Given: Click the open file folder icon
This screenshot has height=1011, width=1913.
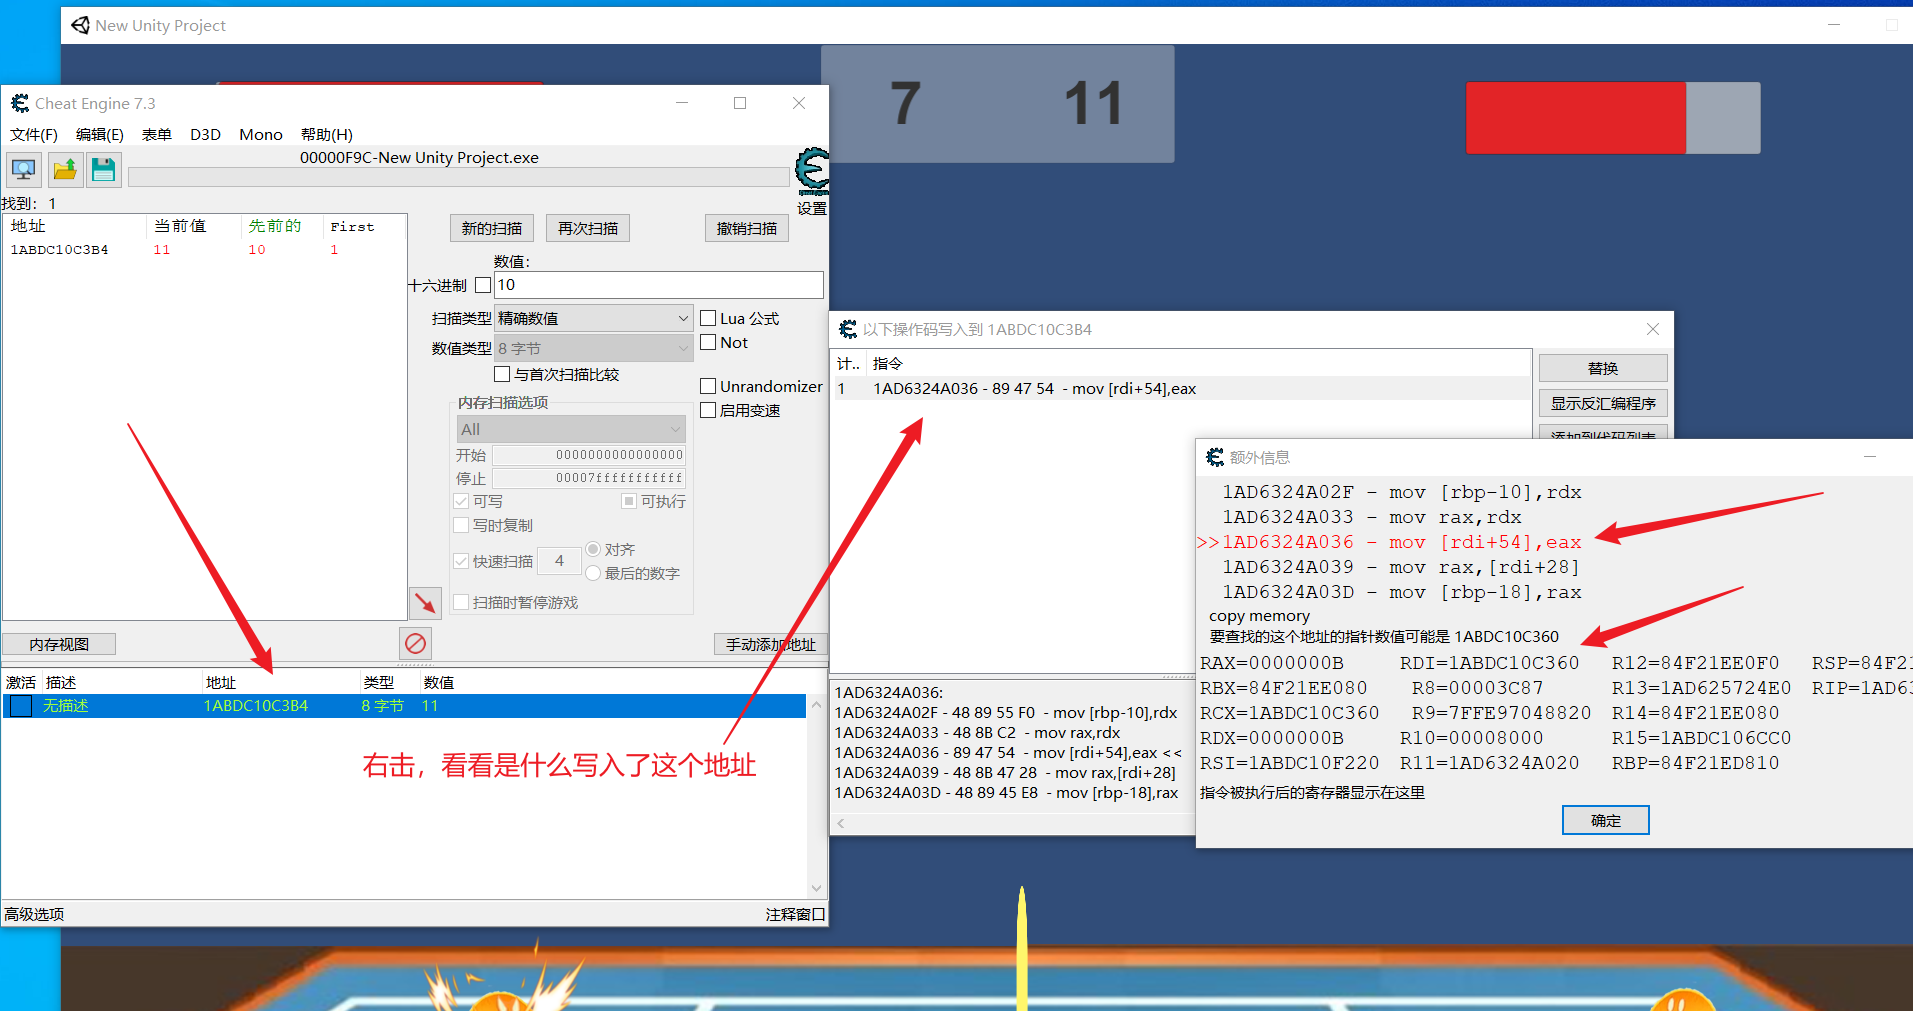Looking at the screenshot, I should (x=65, y=170).
